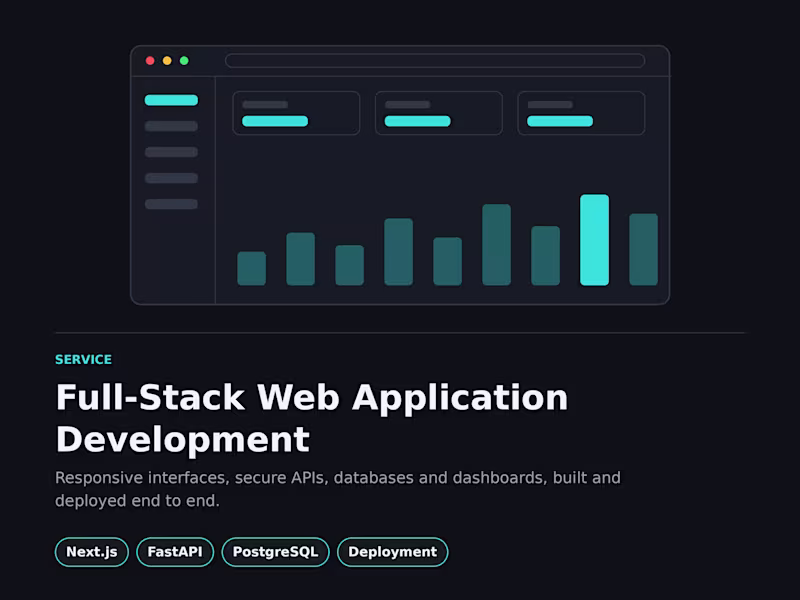Click the yellow window dot in mockup
800x600 pixels.
167,61
